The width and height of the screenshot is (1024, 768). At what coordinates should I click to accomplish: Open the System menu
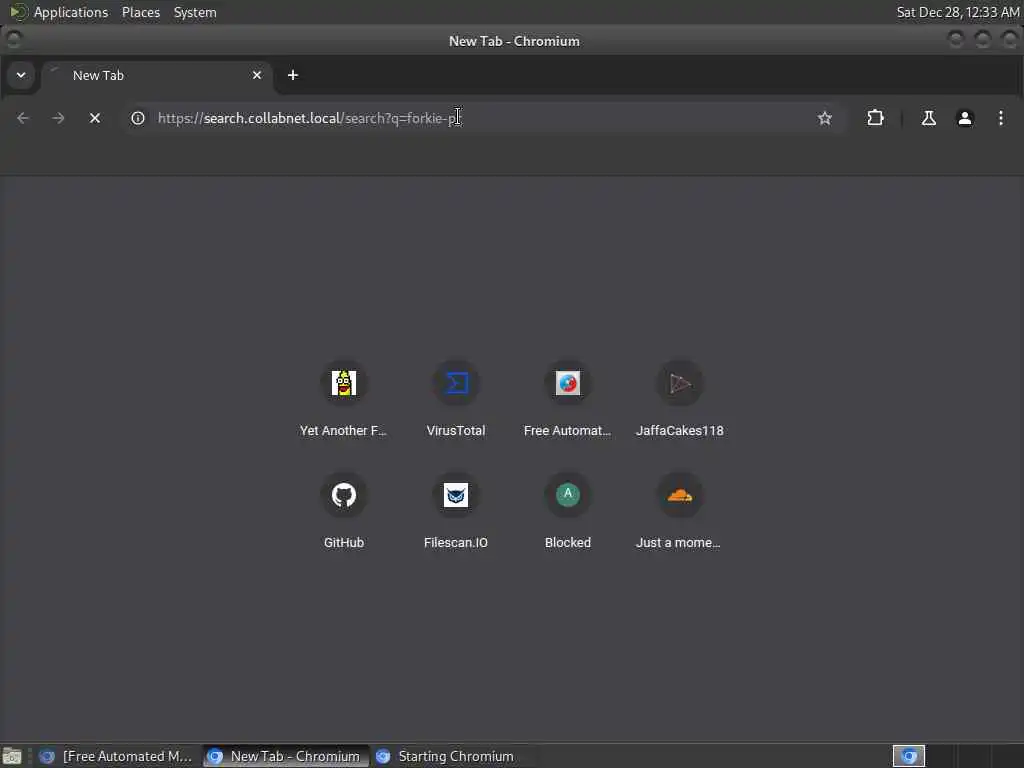click(x=195, y=12)
